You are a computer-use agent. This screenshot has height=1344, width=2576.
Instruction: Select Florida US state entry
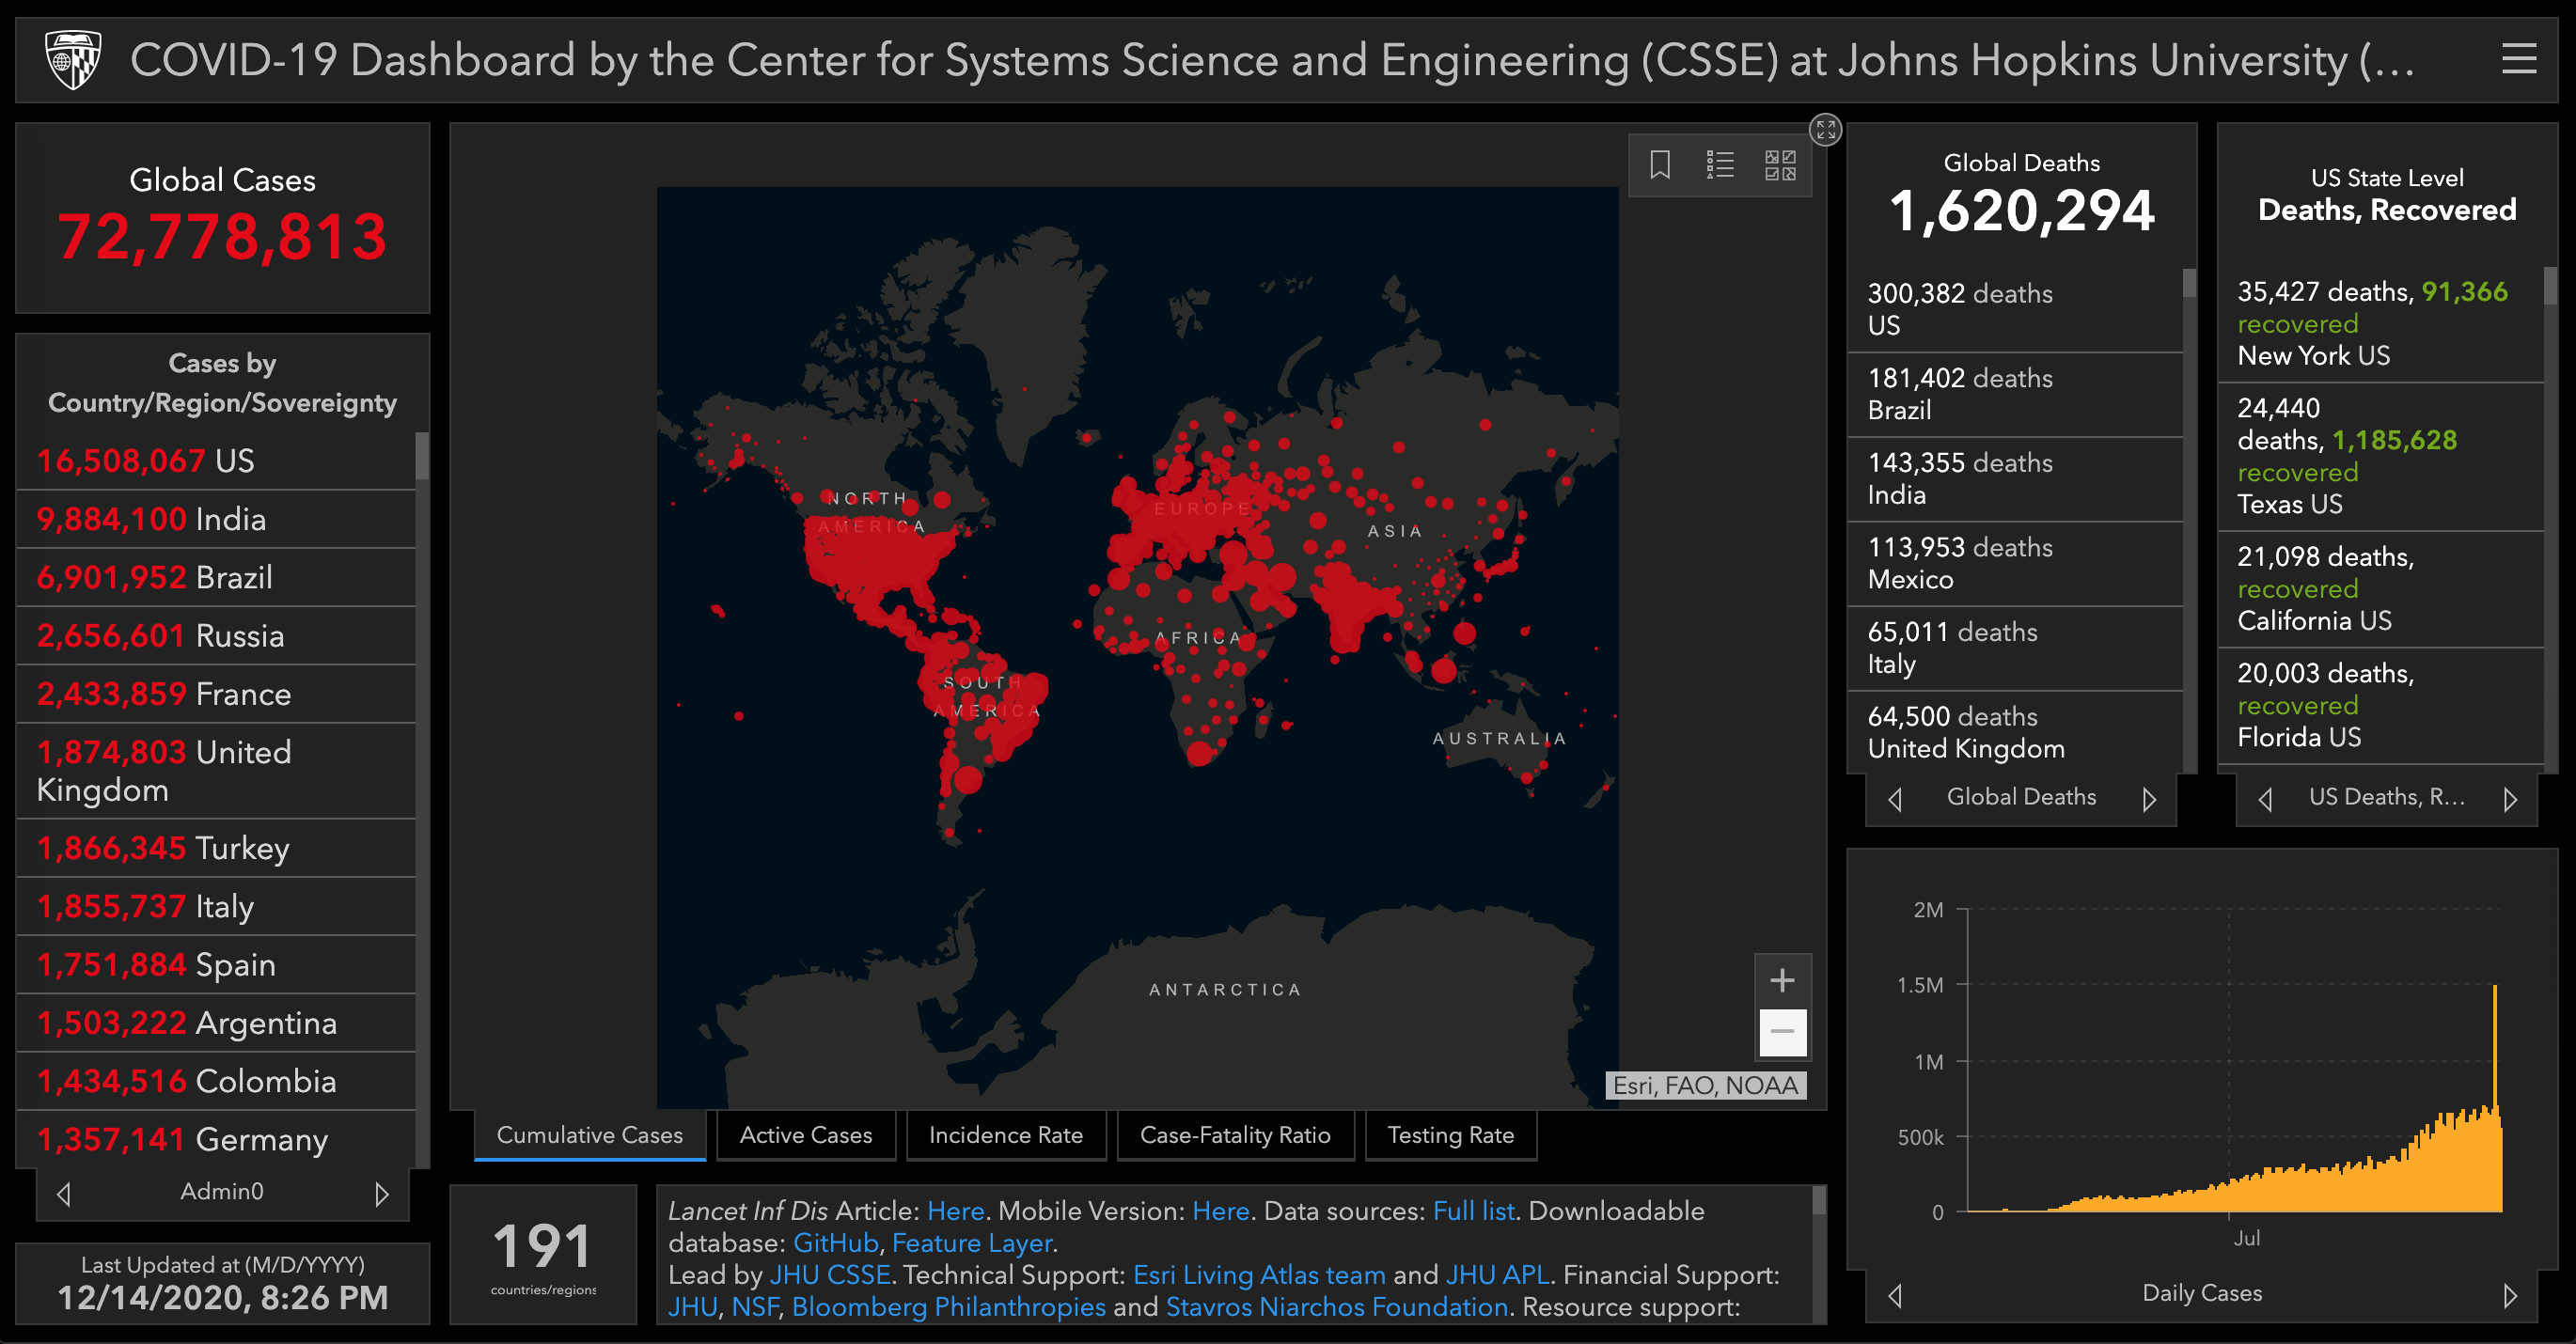[2380, 706]
